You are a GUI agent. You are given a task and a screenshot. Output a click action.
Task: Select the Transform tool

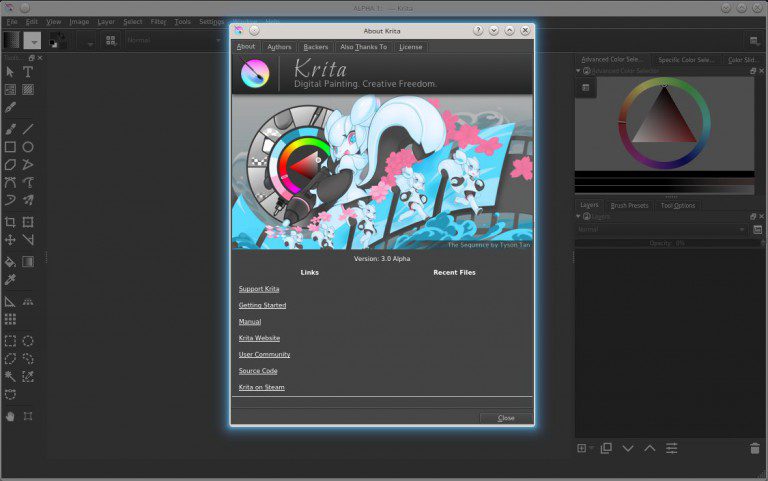click(x=28, y=222)
